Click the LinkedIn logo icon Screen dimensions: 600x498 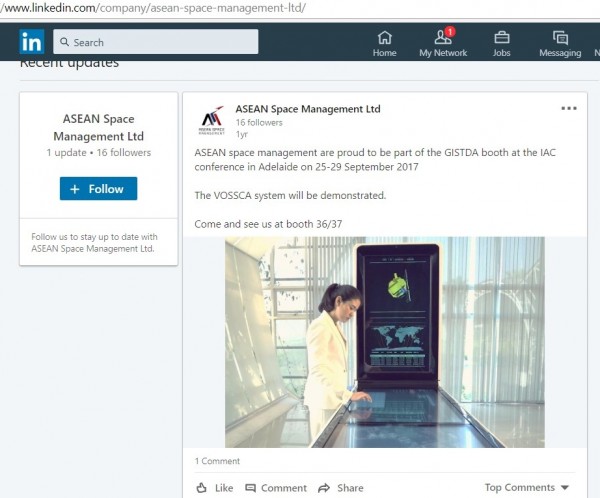click(31, 42)
